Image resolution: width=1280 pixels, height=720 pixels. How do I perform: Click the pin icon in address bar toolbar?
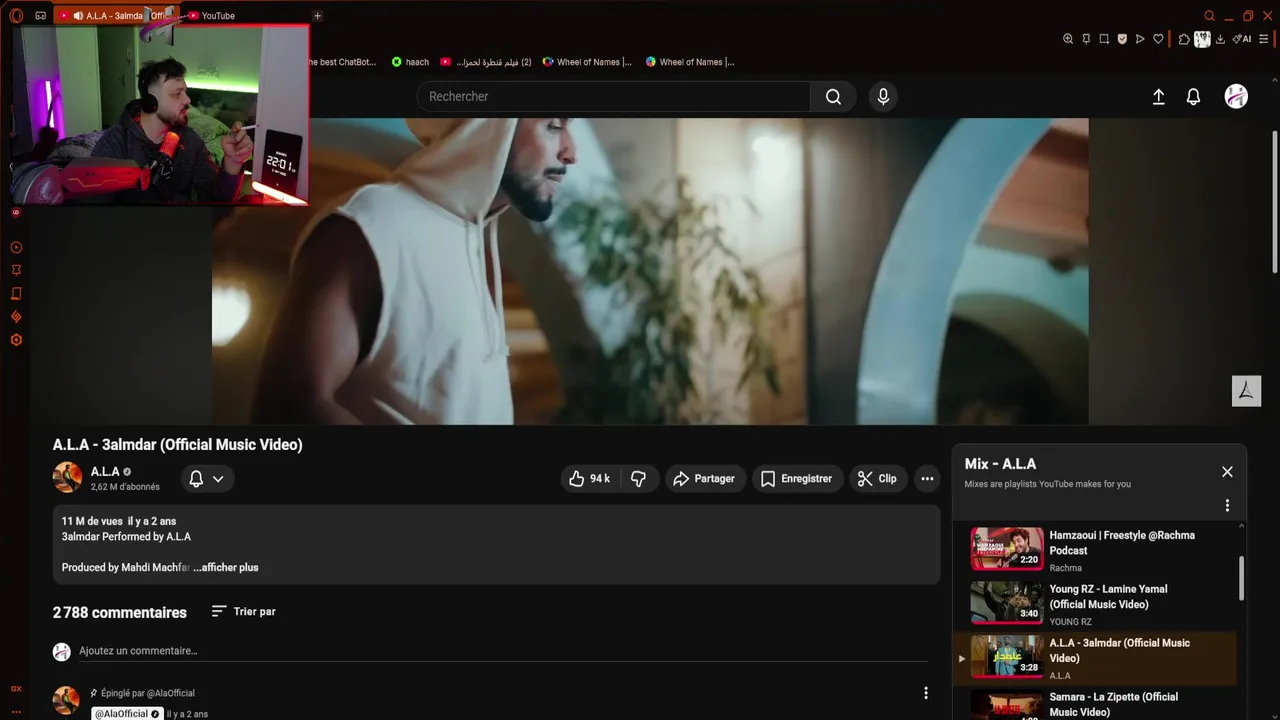click(x=1086, y=39)
